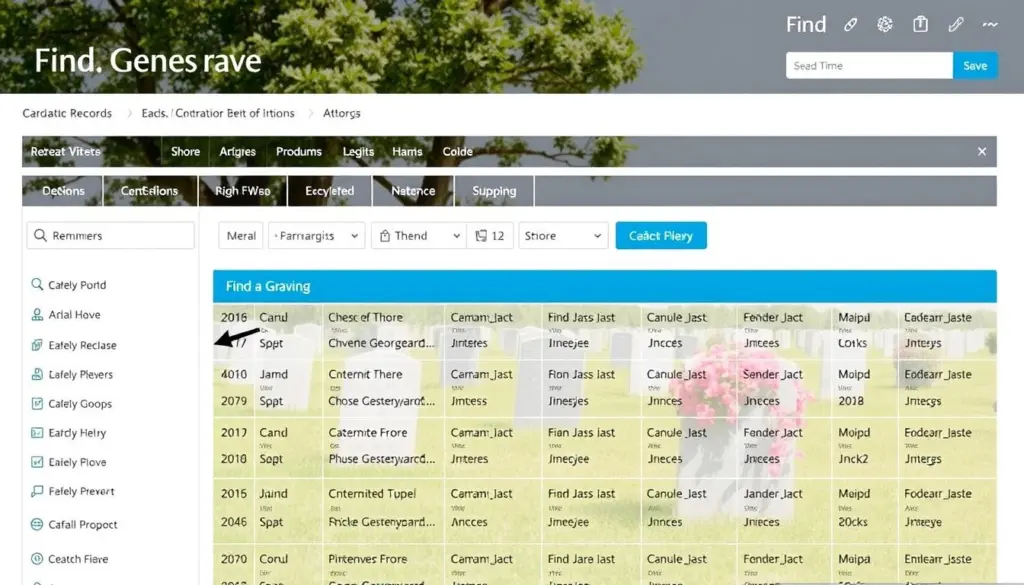This screenshot has height=585, width=1024.
Task: Focus the Remmers search field
Action: pos(110,235)
